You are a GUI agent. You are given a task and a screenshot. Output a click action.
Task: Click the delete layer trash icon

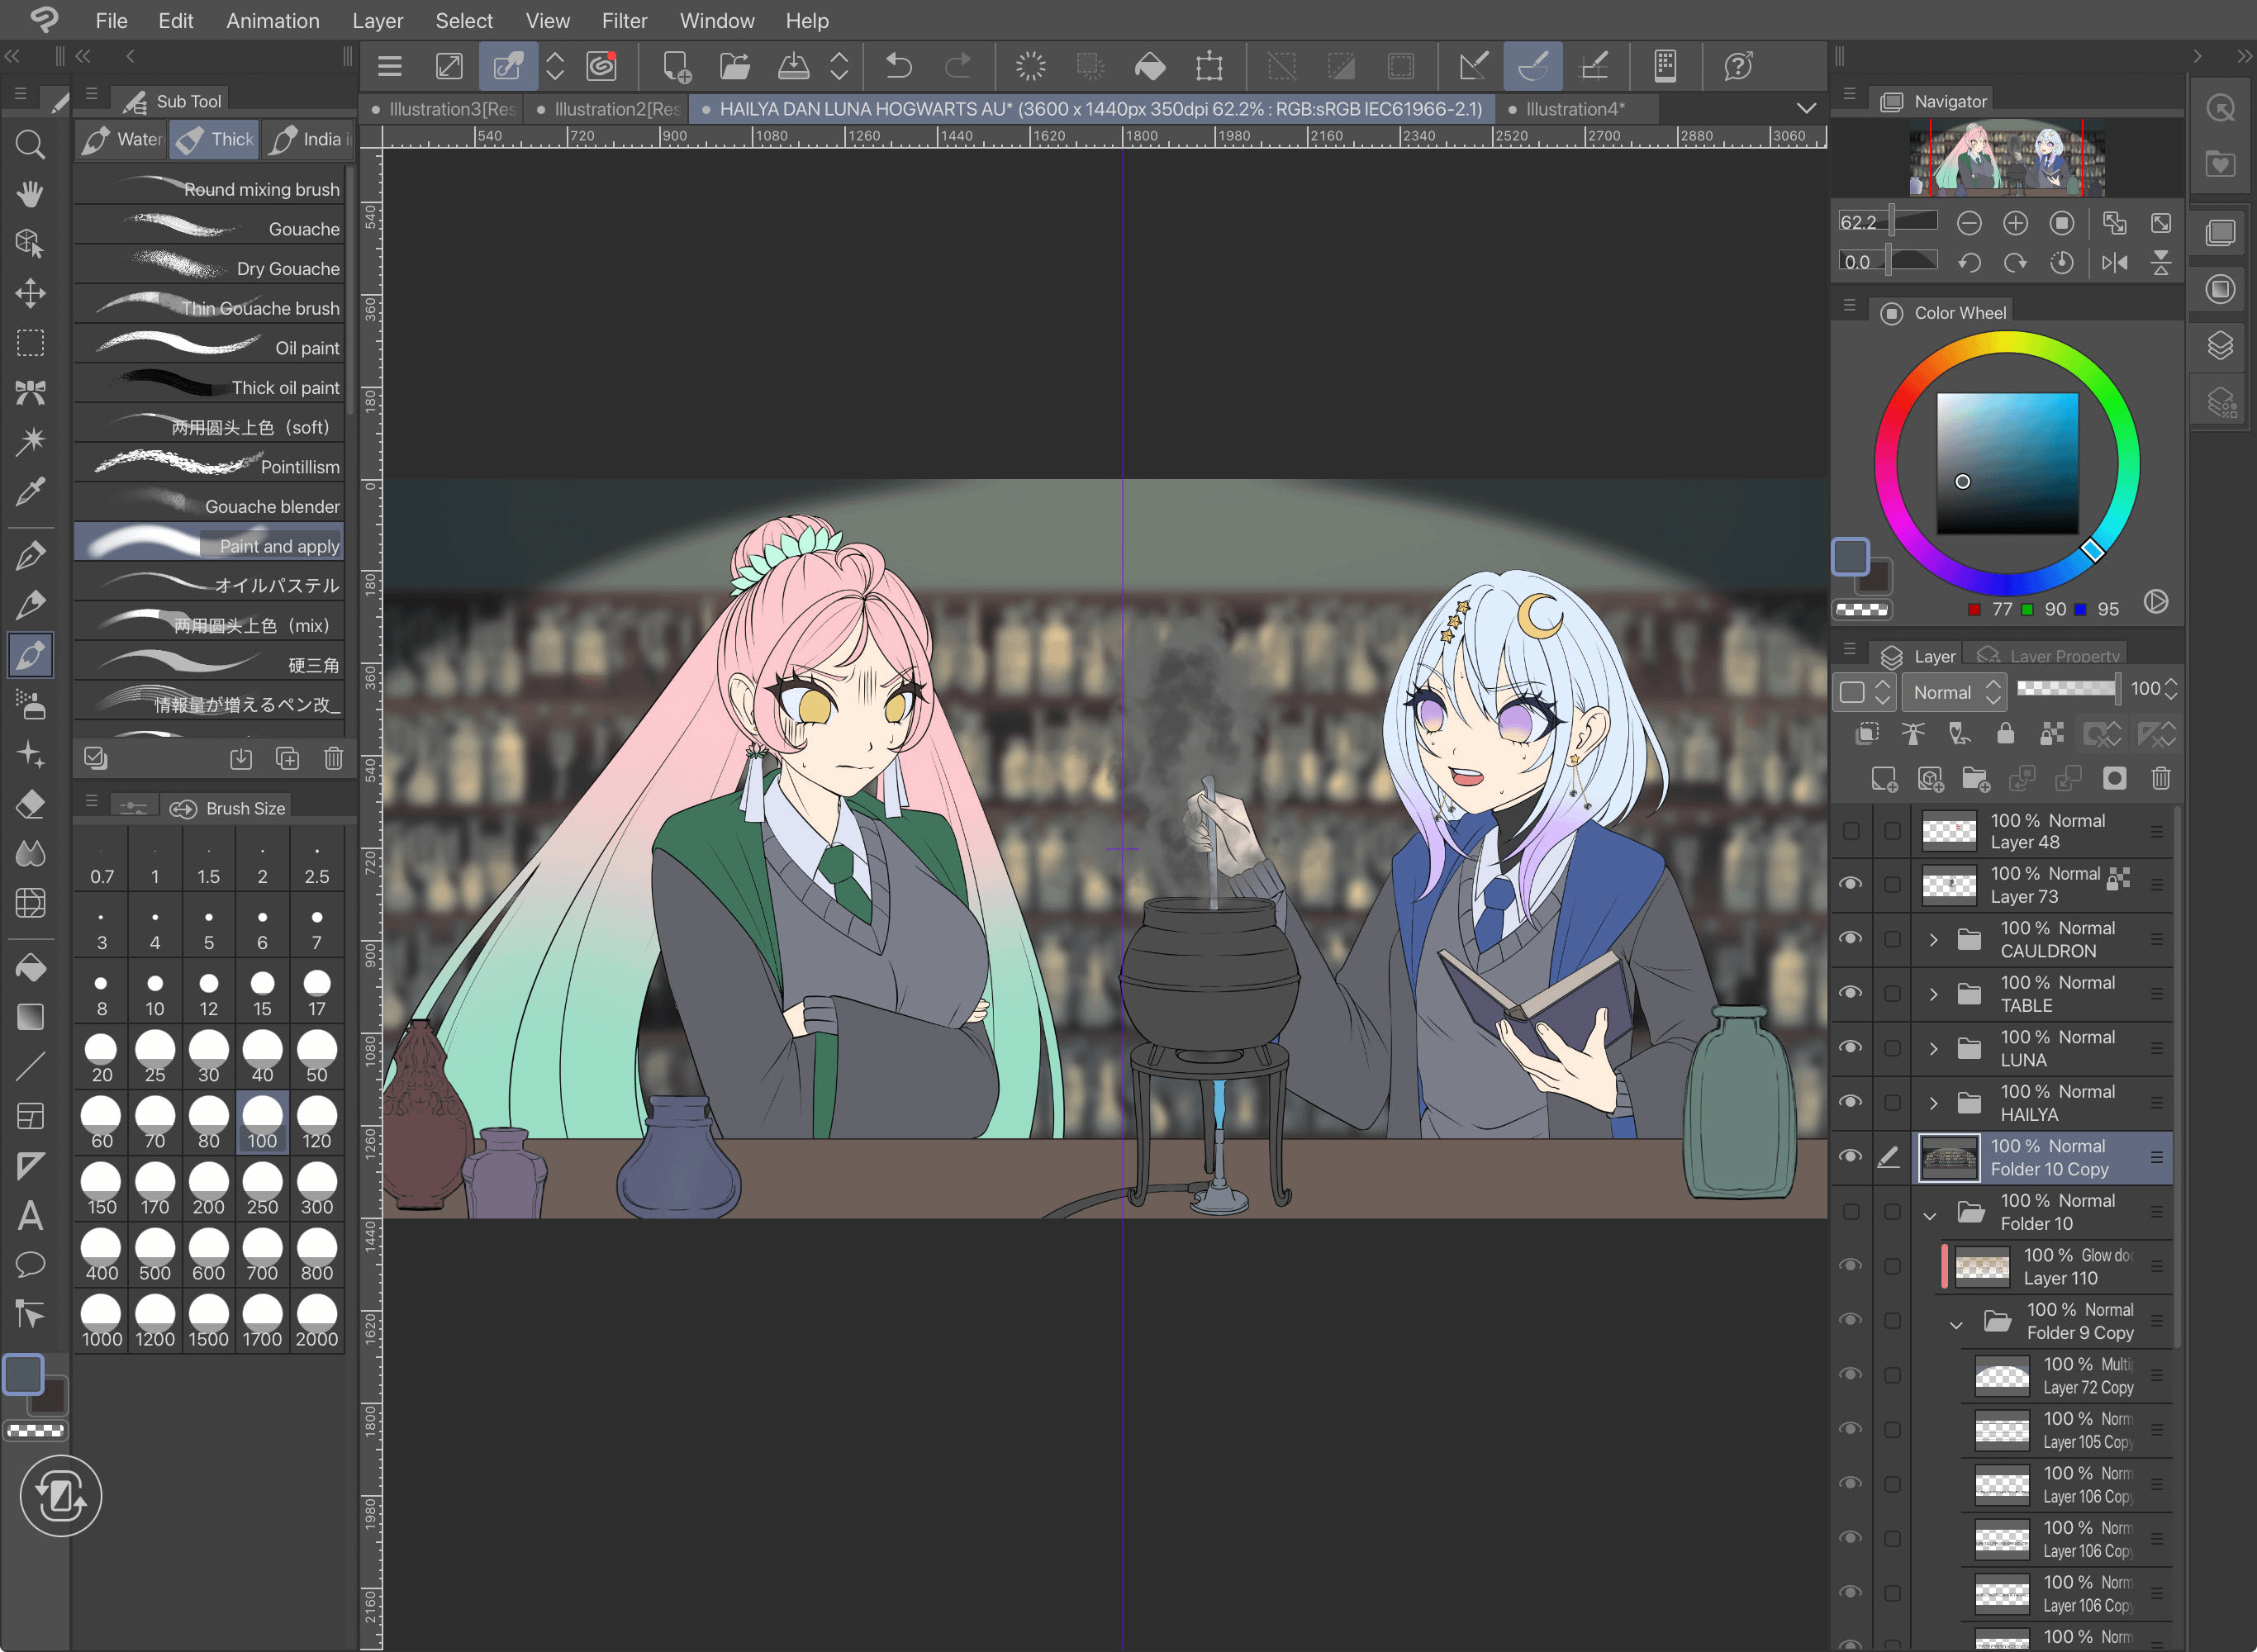[x=2160, y=778]
